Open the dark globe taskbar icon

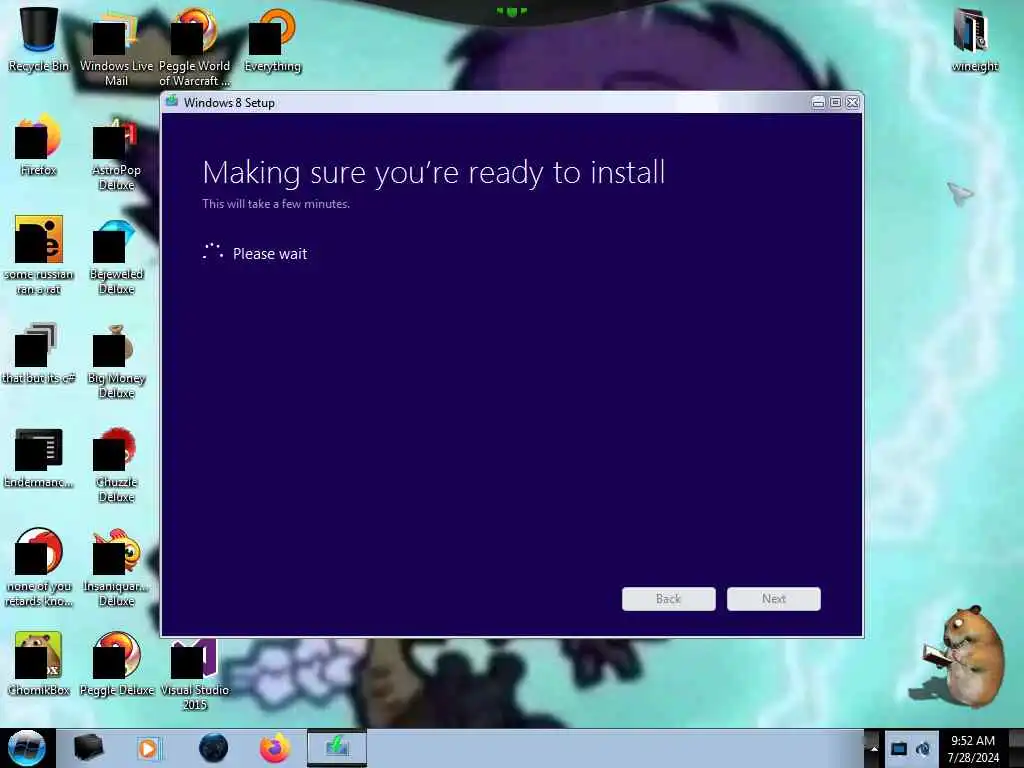point(213,748)
